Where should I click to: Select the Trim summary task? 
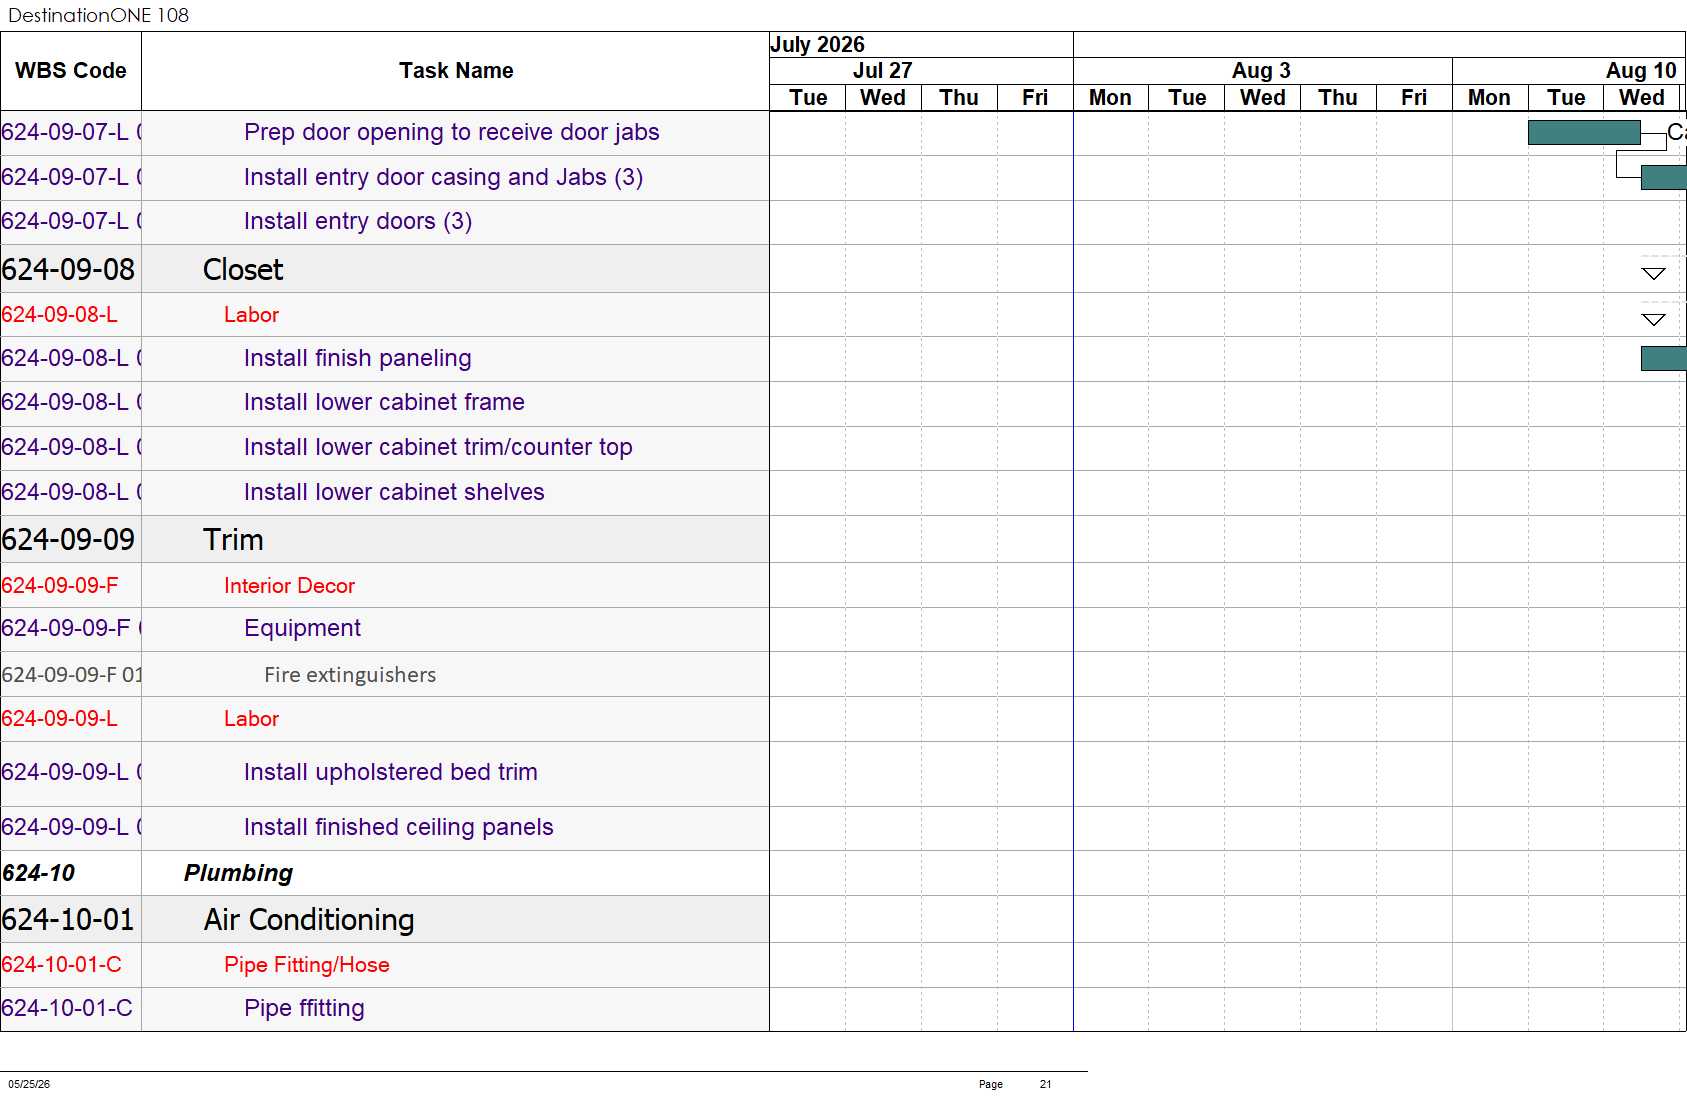(233, 540)
